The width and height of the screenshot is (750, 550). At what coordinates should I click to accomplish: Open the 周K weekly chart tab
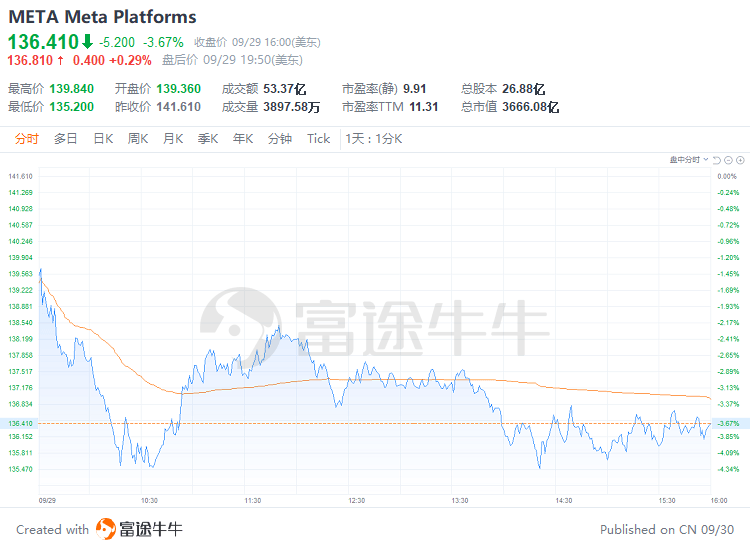(138, 139)
